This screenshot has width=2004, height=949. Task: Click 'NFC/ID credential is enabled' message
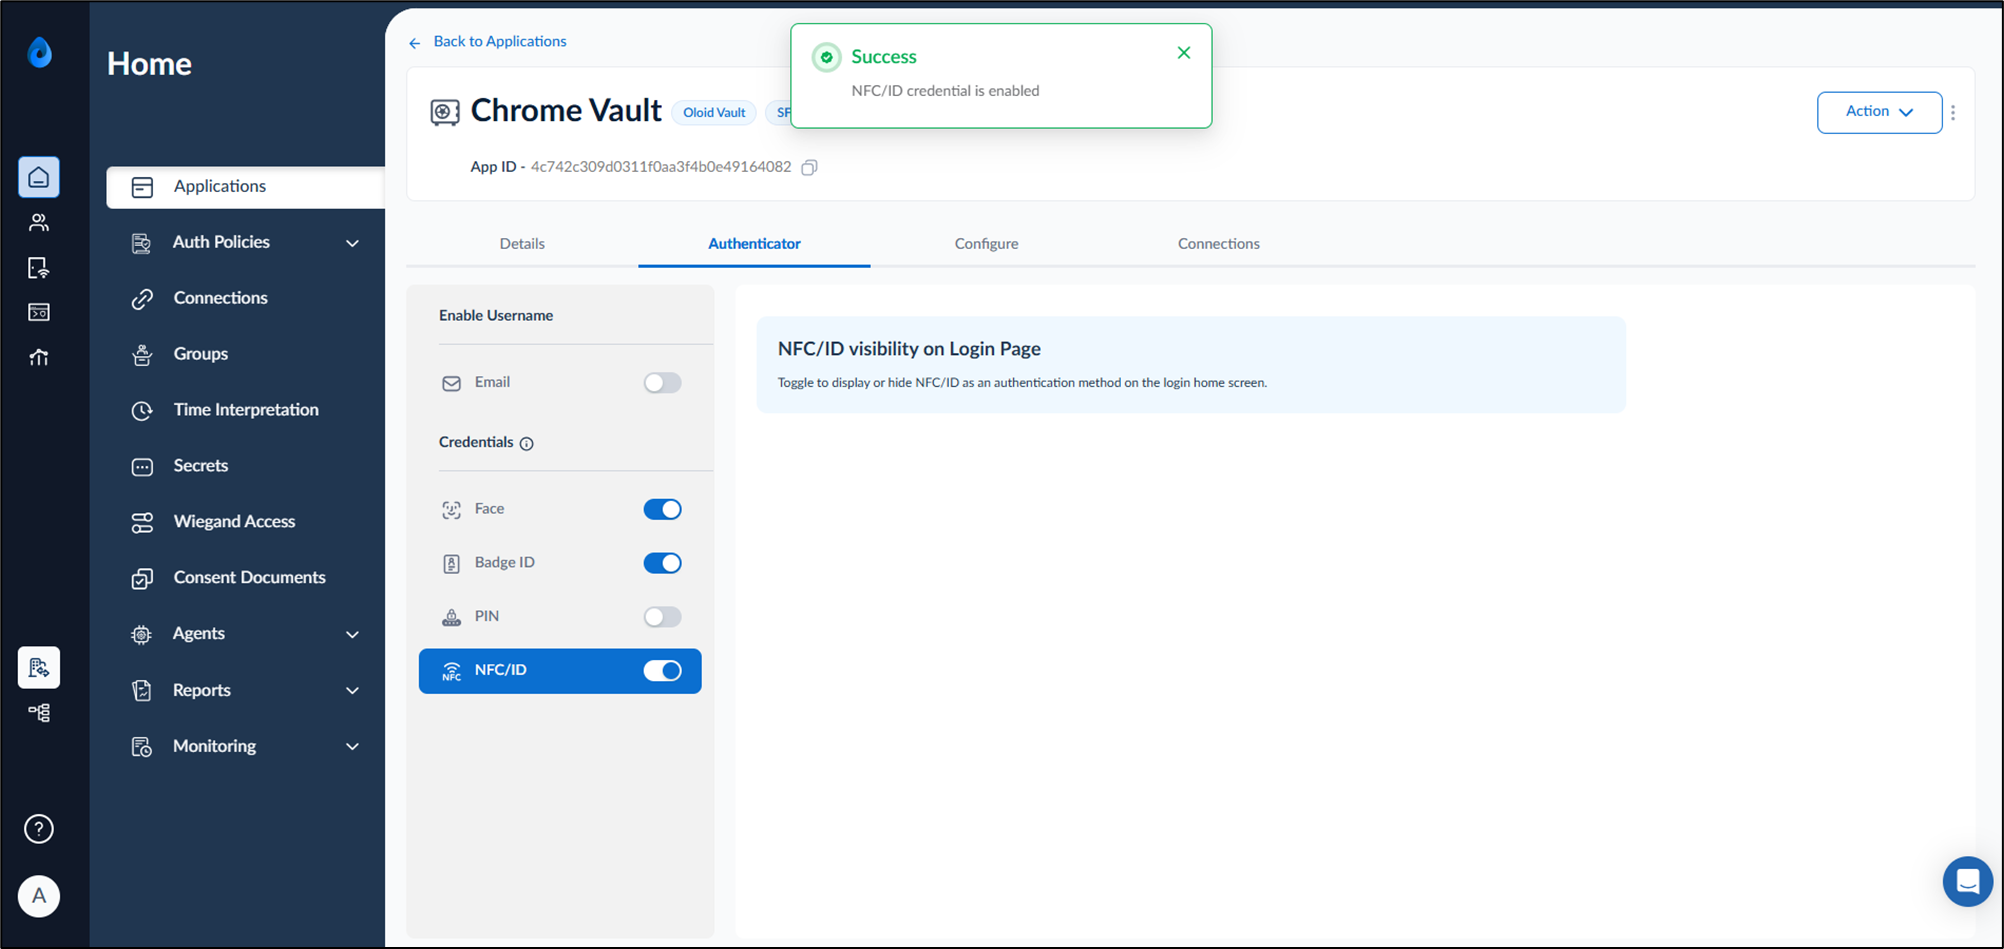(x=945, y=91)
